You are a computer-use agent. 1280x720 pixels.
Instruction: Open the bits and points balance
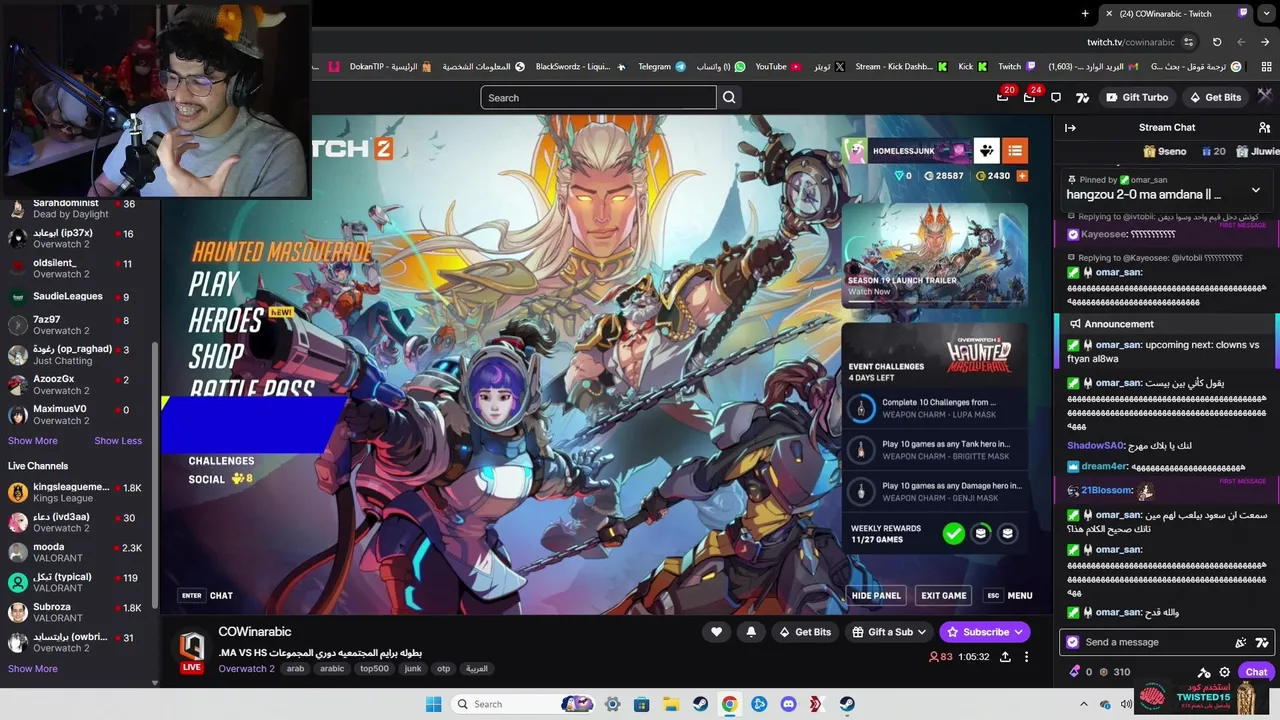pyautogui.click(x=1099, y=672)
